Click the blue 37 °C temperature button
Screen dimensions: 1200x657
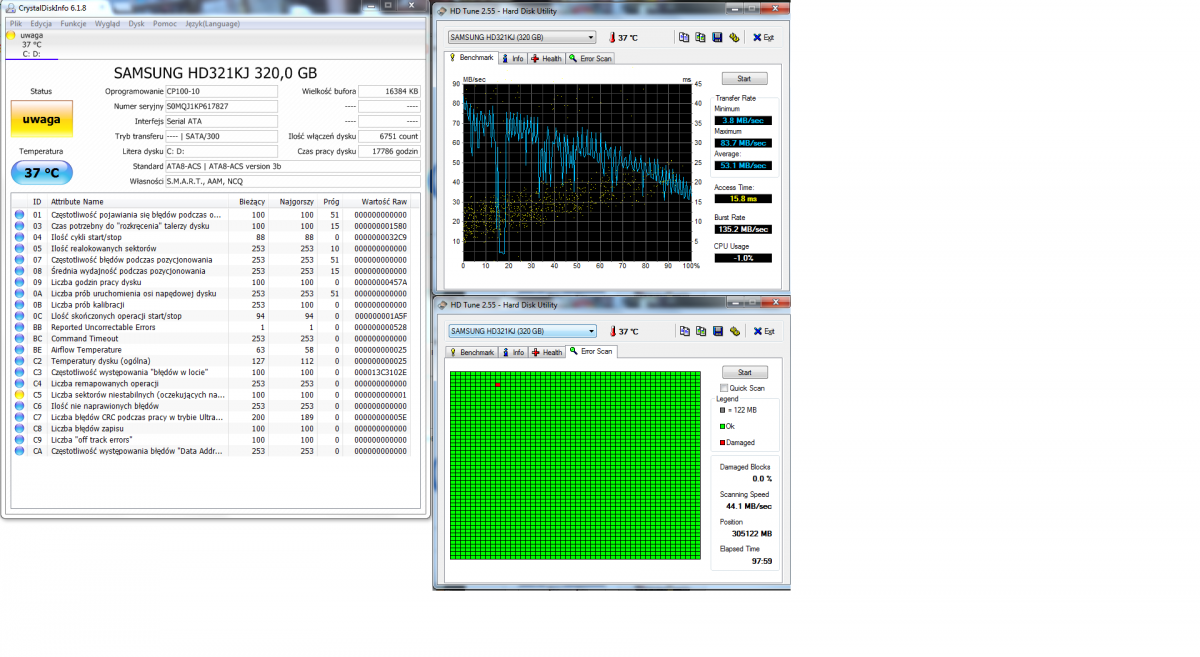click(x=41, y=172)
